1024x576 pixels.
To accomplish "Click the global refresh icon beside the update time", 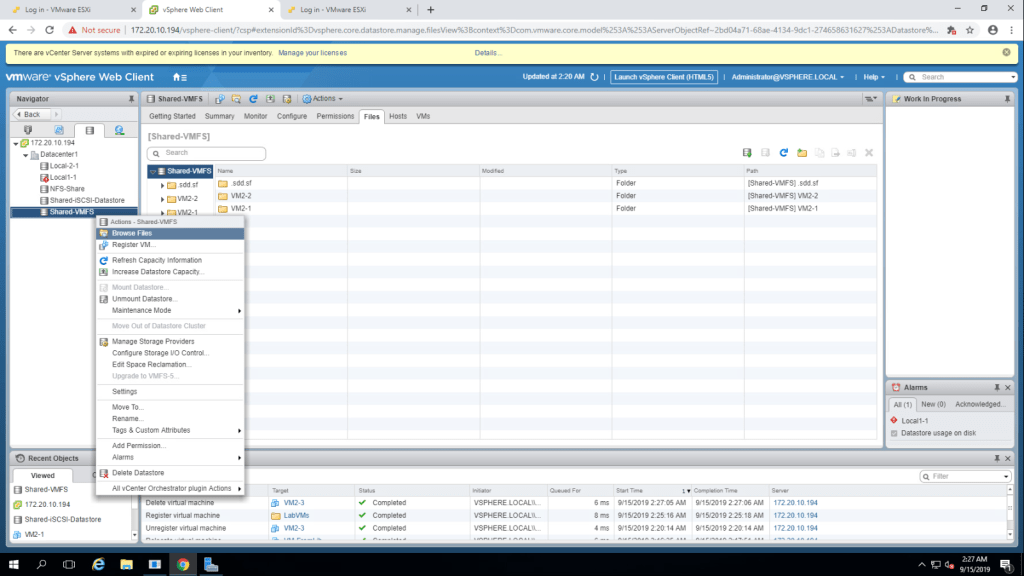I will [594, 77].
